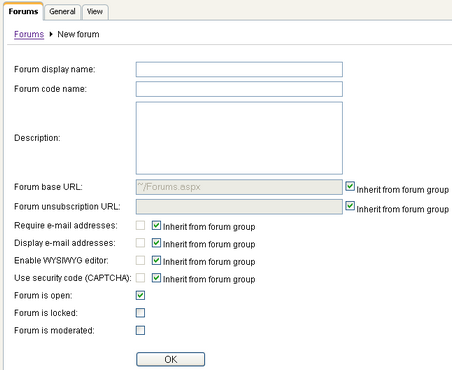Click the disabled Forum unsubscription URL field
452x370 pixels.
click(239, 207)
